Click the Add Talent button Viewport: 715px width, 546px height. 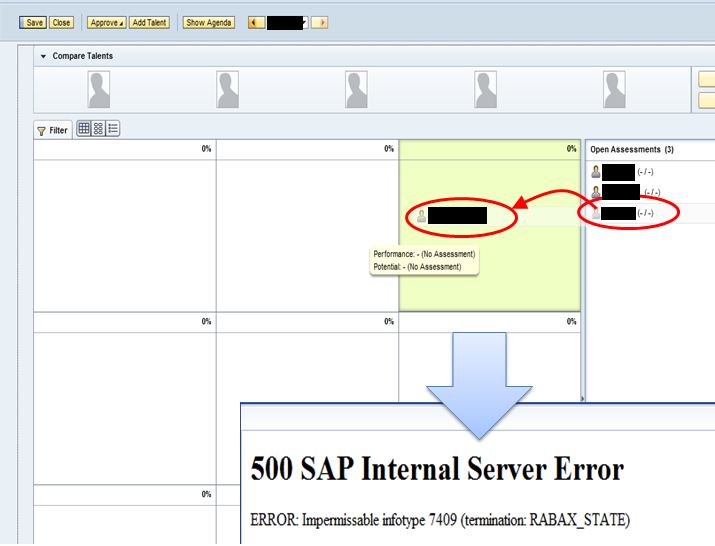tap(149, 23)
